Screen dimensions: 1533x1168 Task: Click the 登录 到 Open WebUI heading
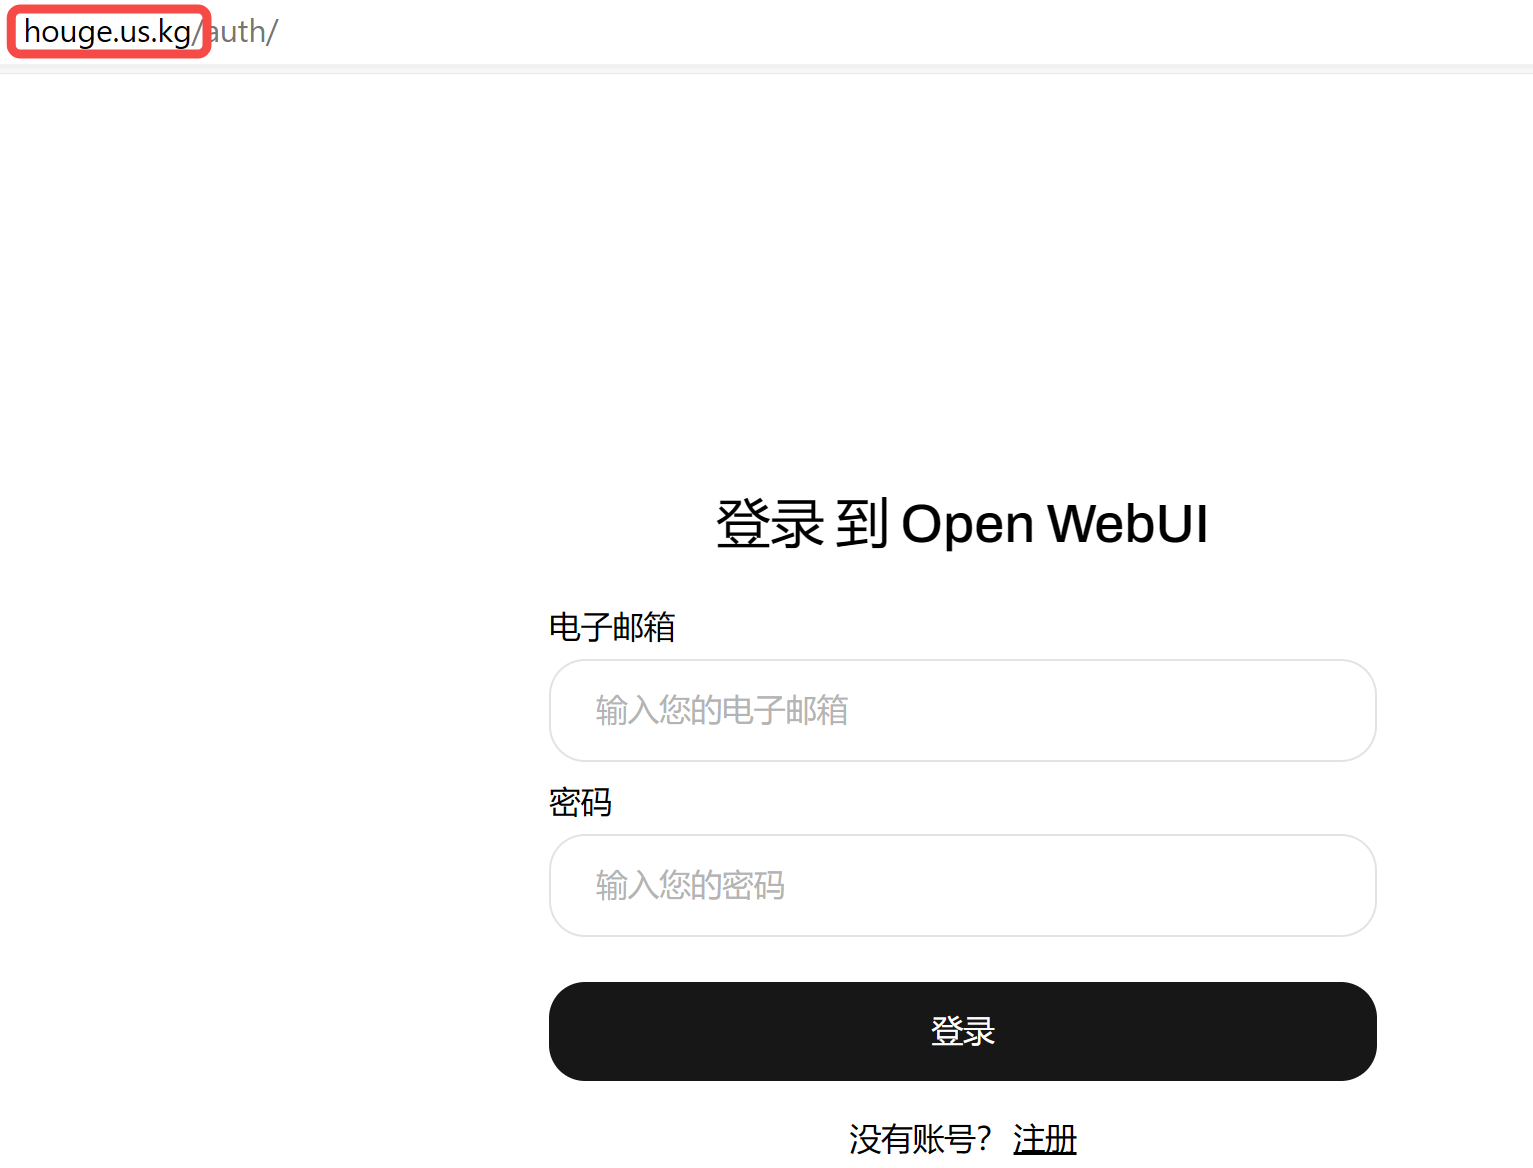[962, 523]
